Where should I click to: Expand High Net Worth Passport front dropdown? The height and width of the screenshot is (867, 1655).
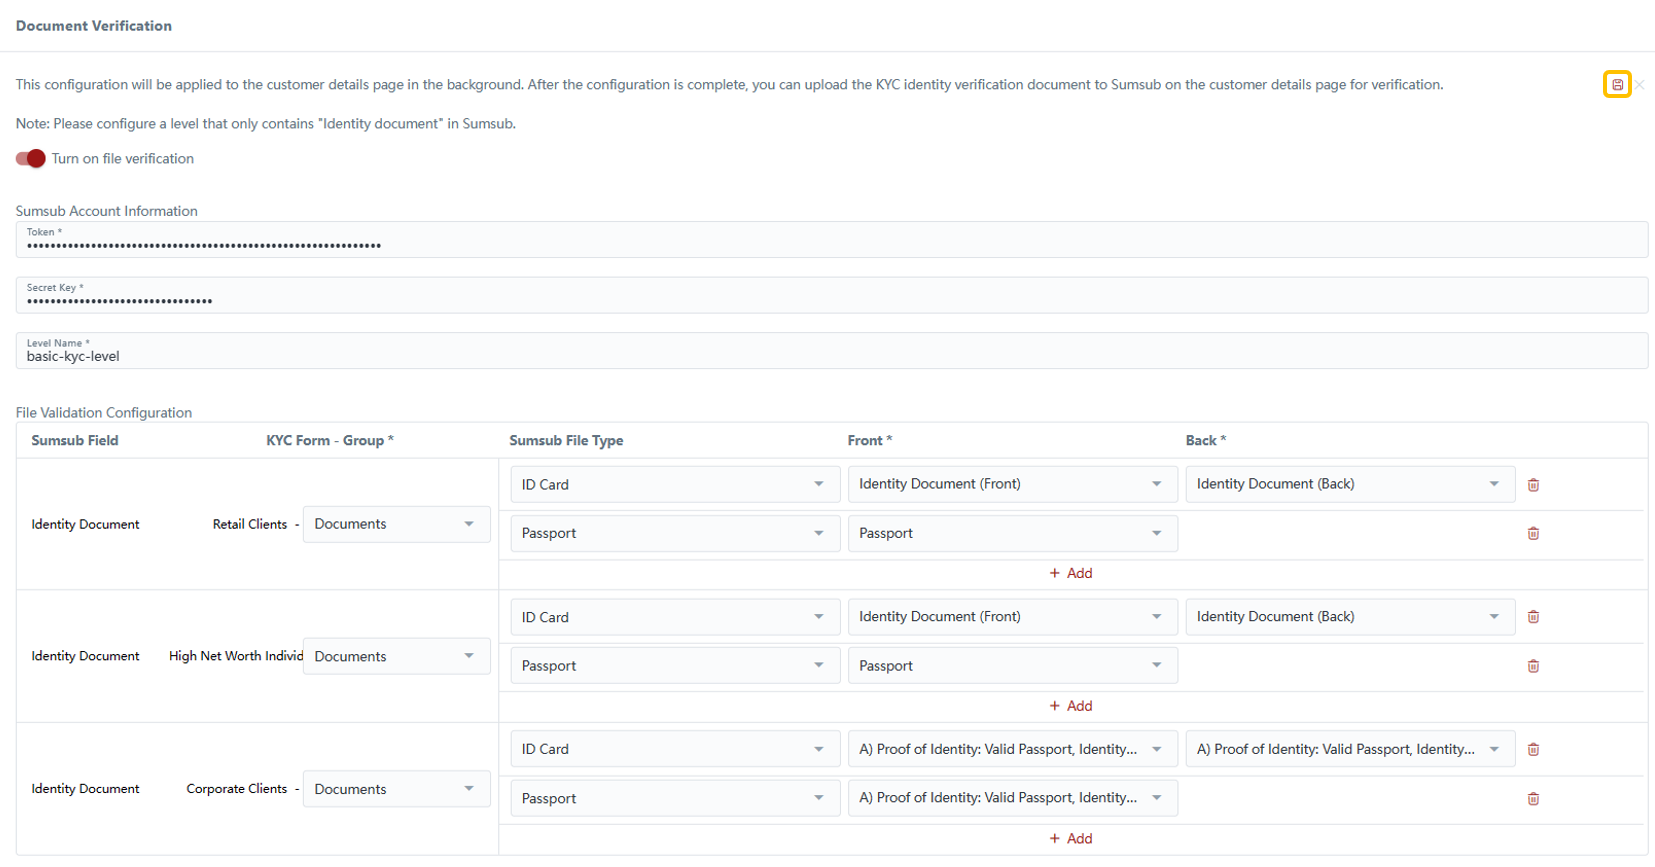[1012, 666]
